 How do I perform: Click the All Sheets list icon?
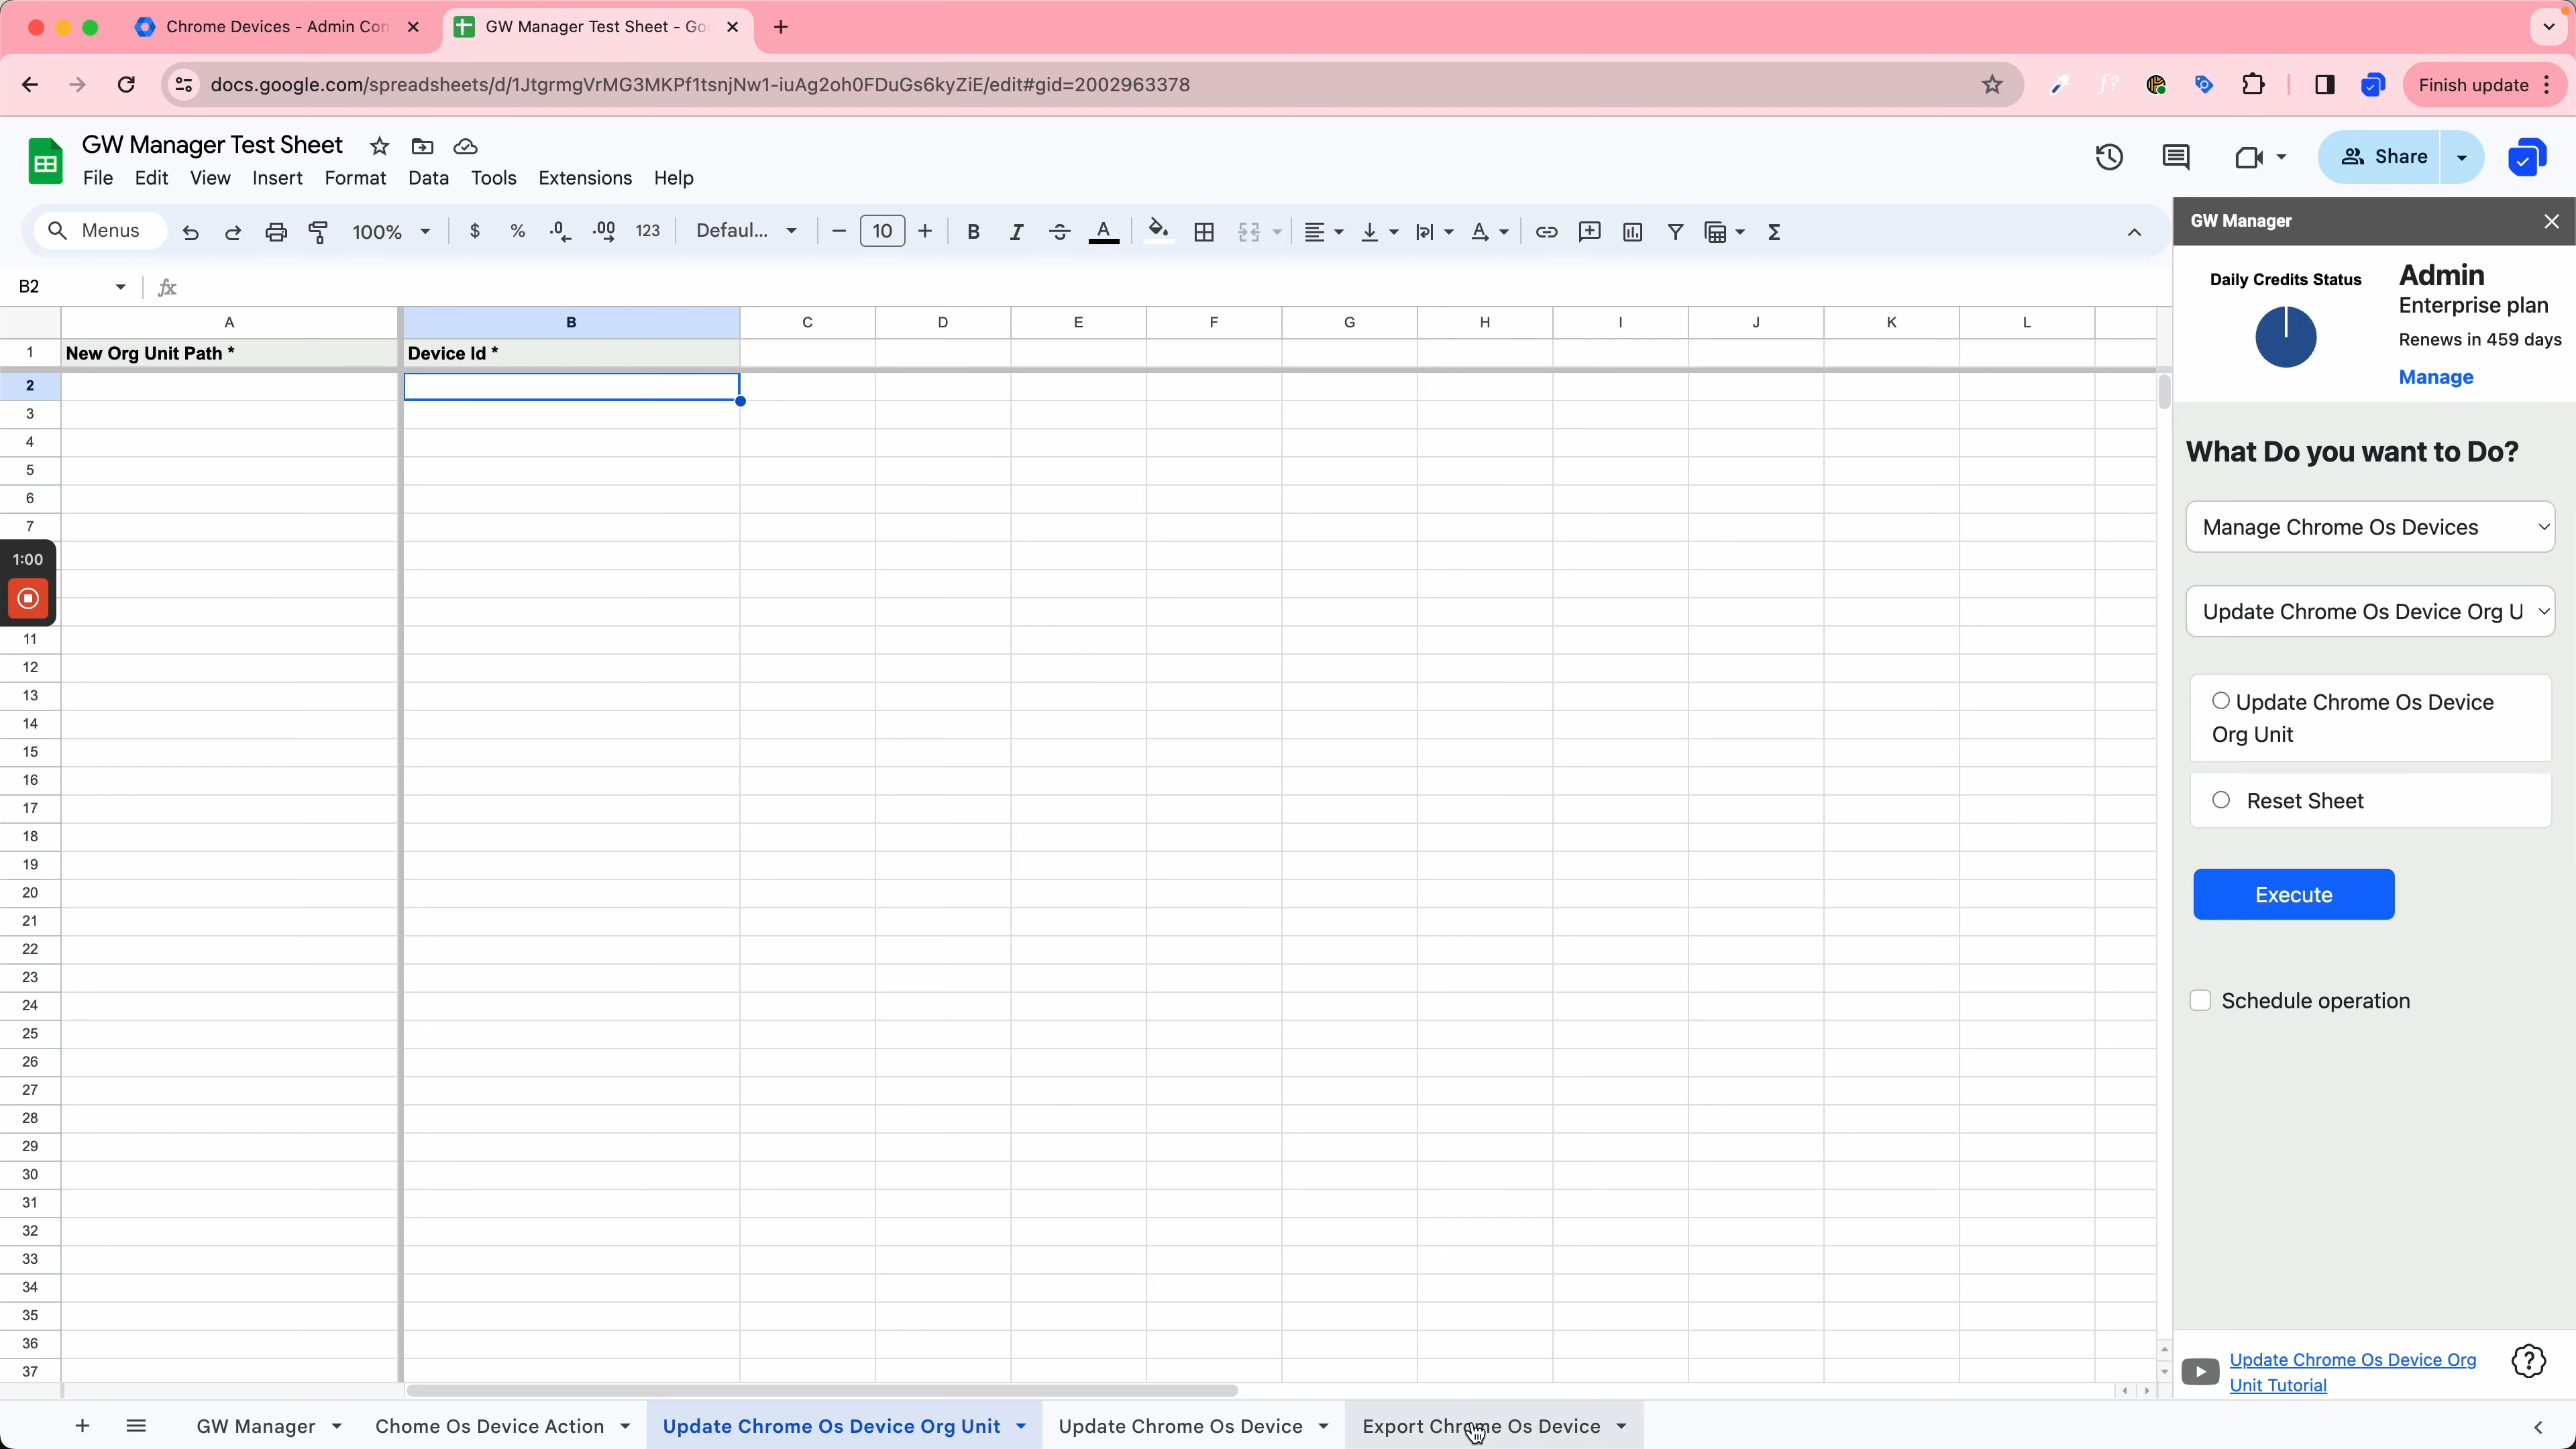pos(137,1426)
